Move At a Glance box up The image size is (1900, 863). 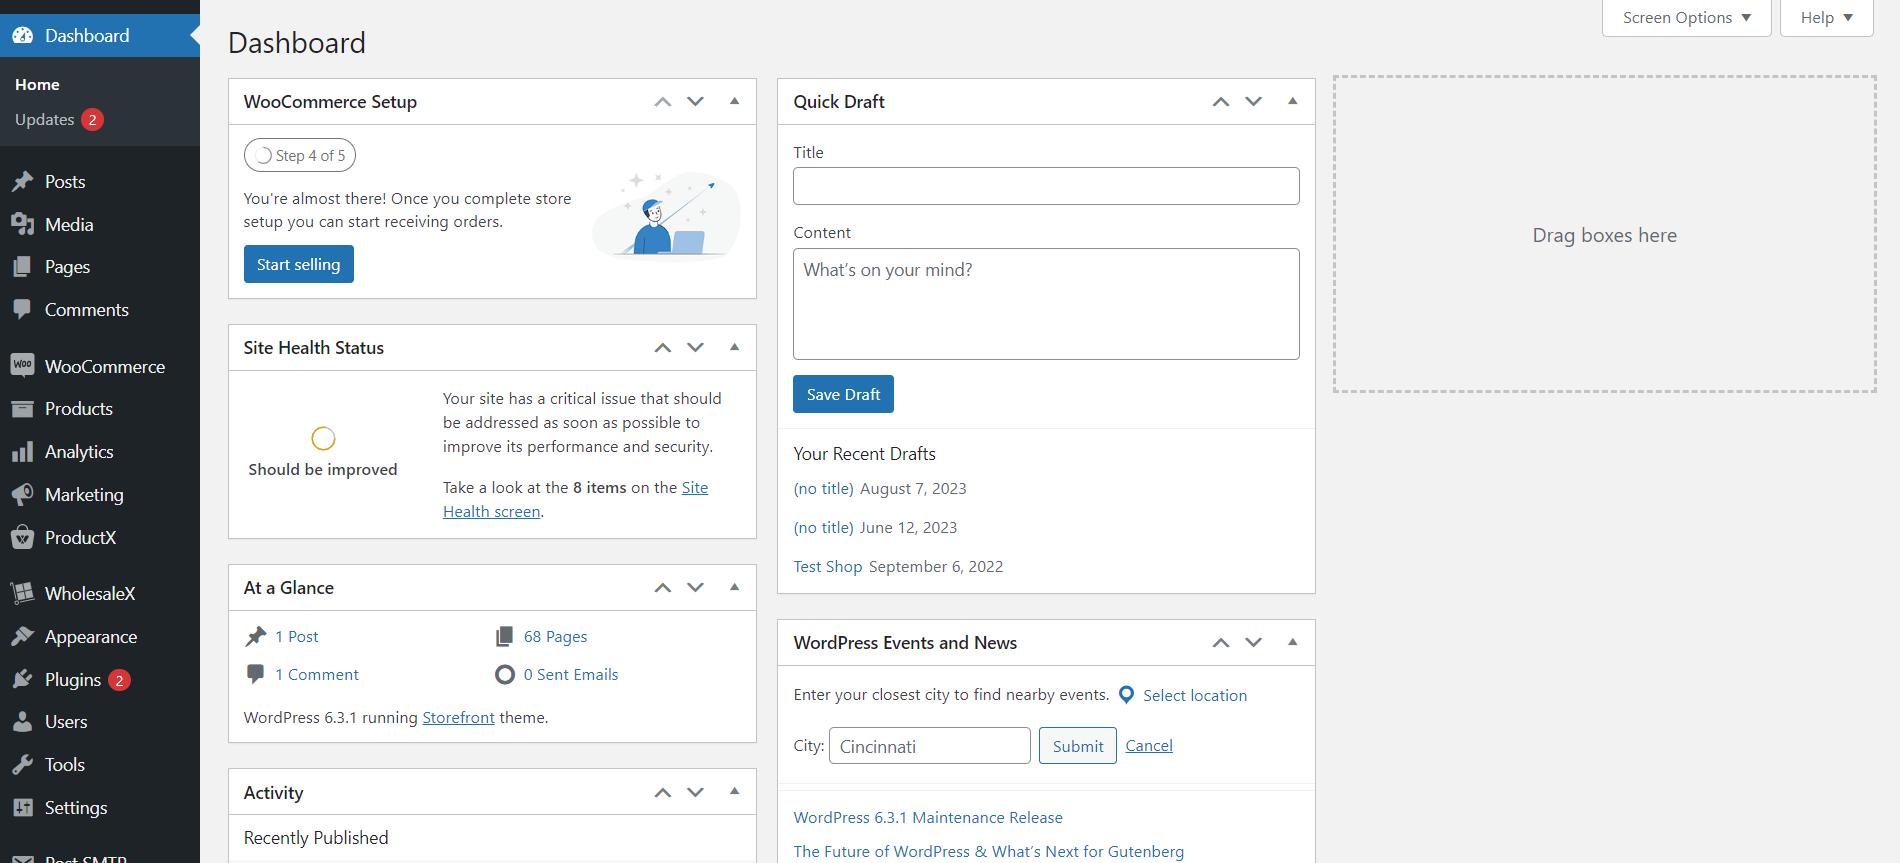(x=663, y=588)
